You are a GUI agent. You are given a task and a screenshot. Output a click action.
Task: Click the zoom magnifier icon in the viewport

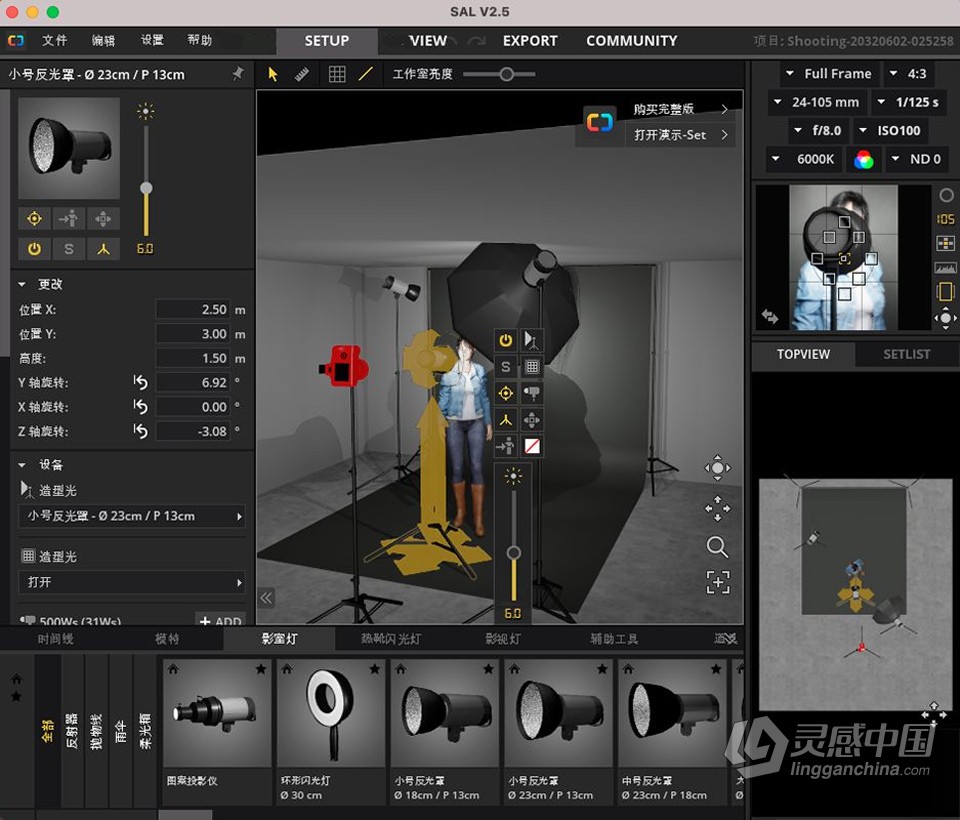point(718,547)
